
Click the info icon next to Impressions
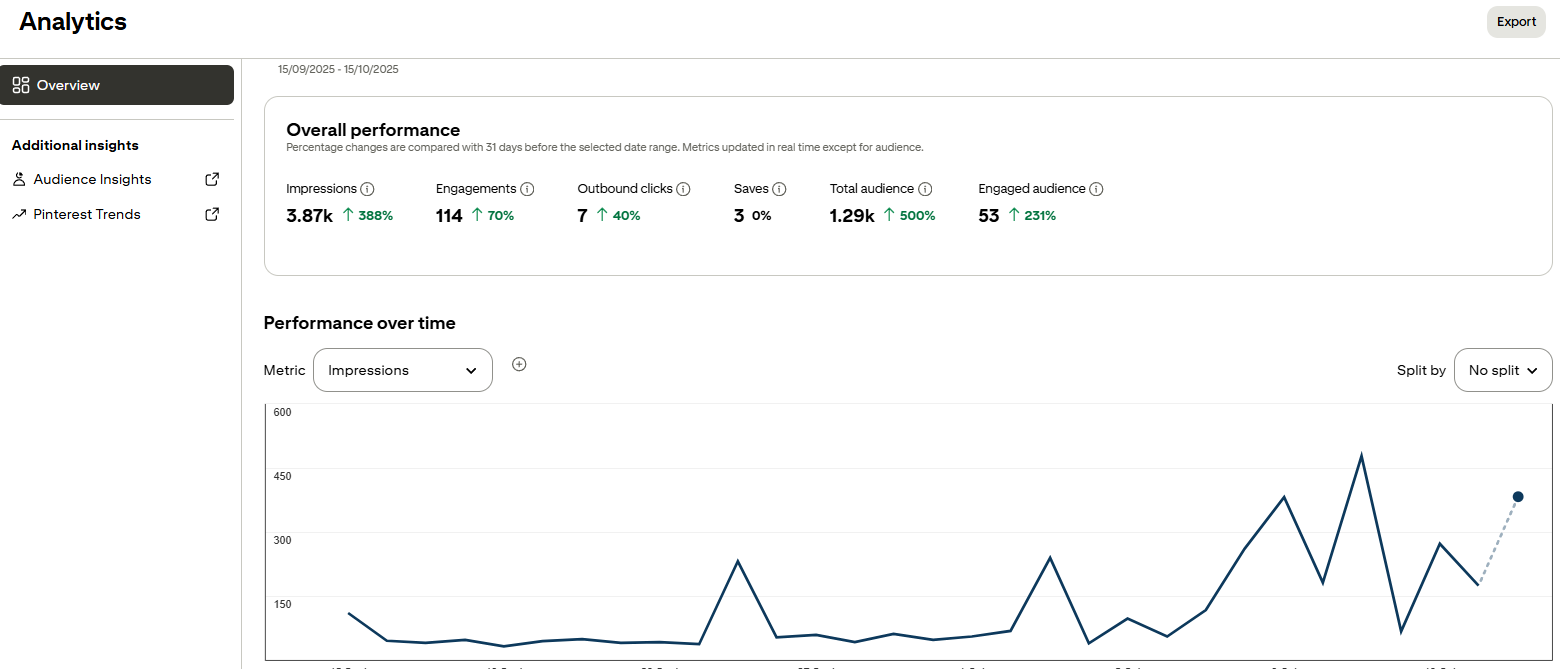point(367,189)
